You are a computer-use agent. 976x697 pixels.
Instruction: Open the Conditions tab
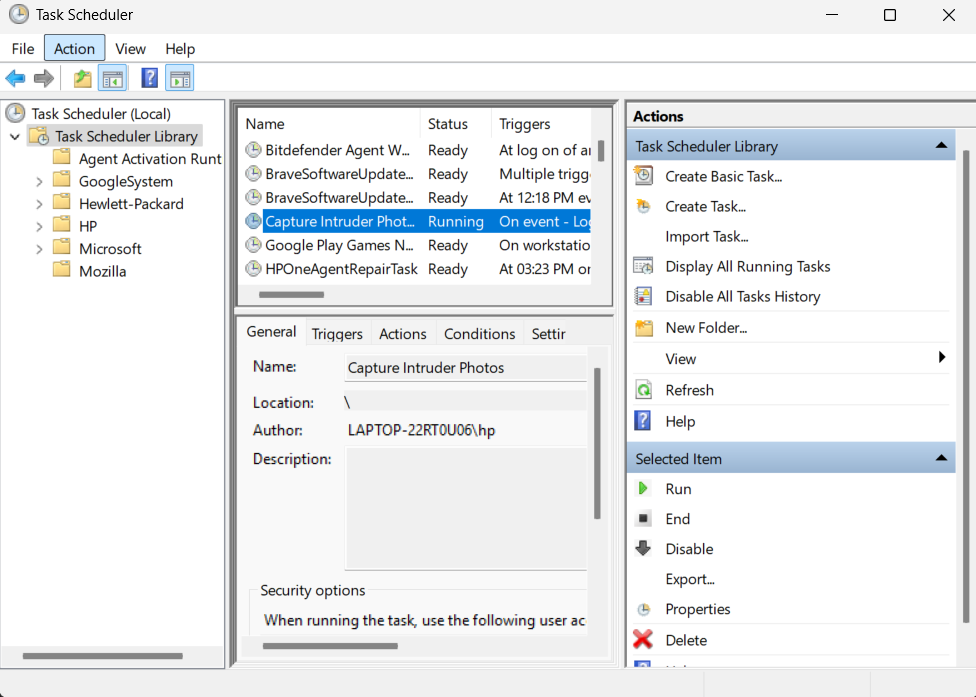(479, 334)
